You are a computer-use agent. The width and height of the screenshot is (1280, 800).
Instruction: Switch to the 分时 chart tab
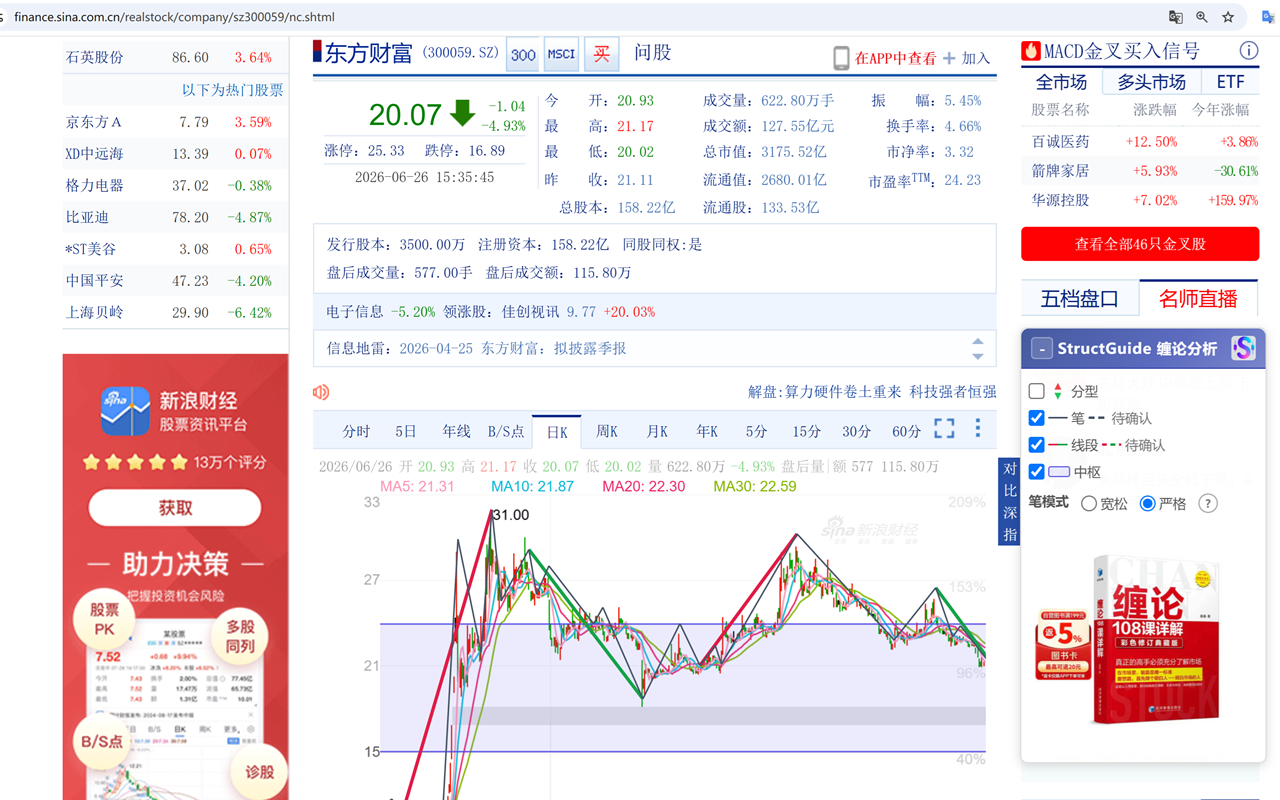(356, 432)
